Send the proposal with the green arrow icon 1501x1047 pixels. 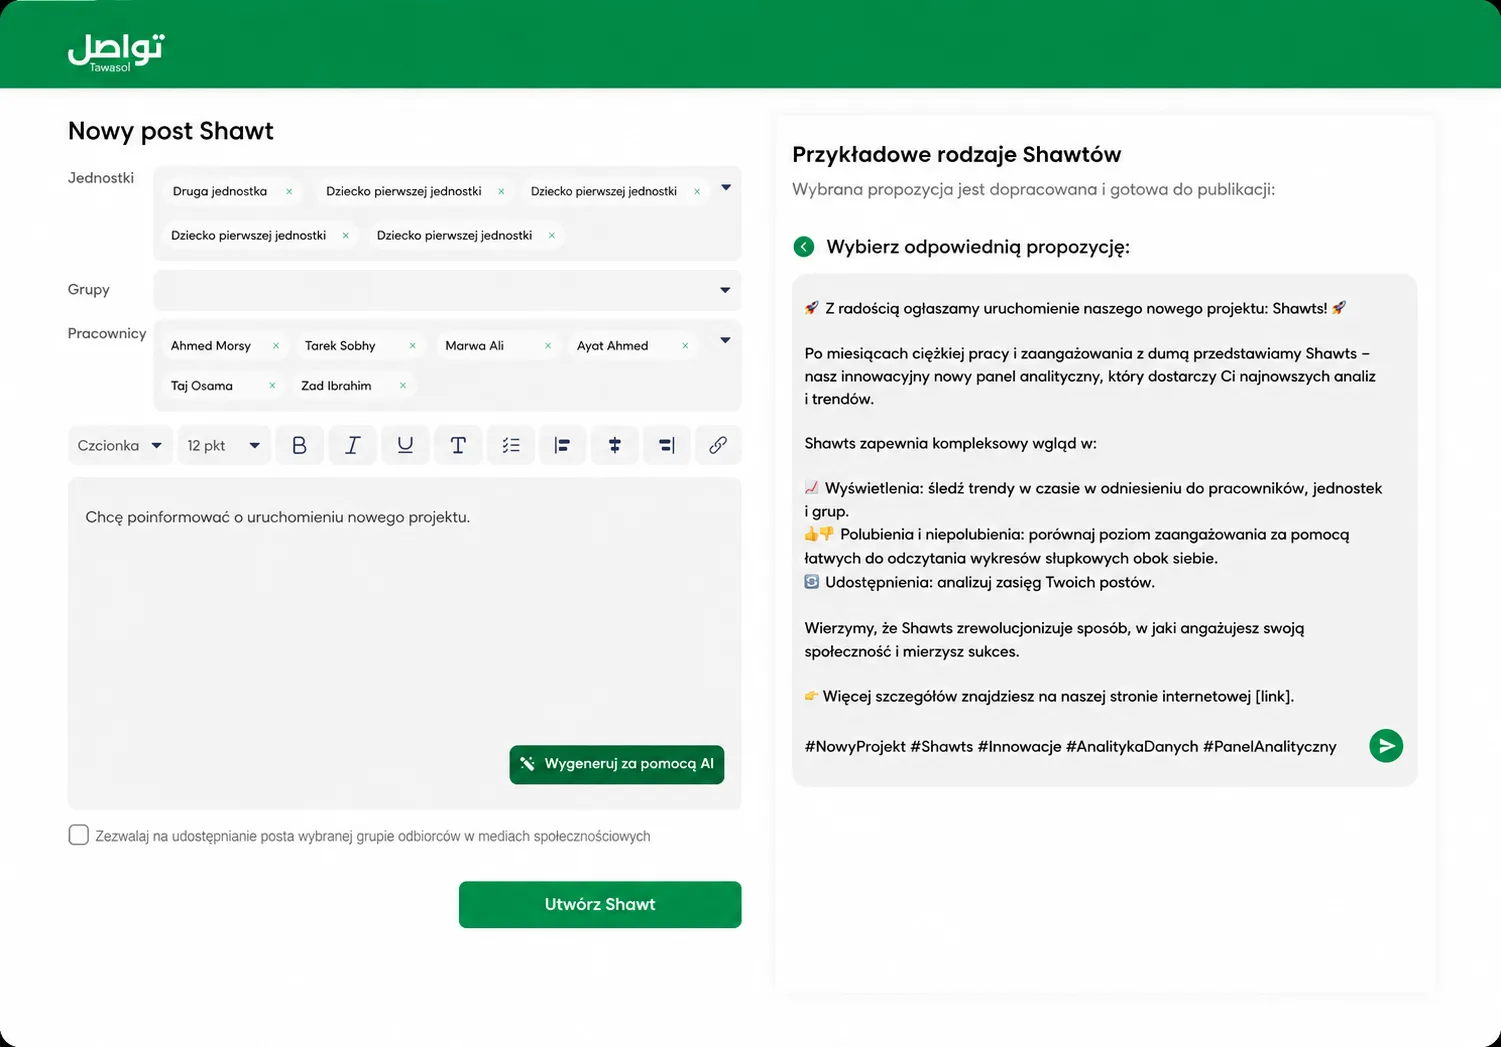1386,745
